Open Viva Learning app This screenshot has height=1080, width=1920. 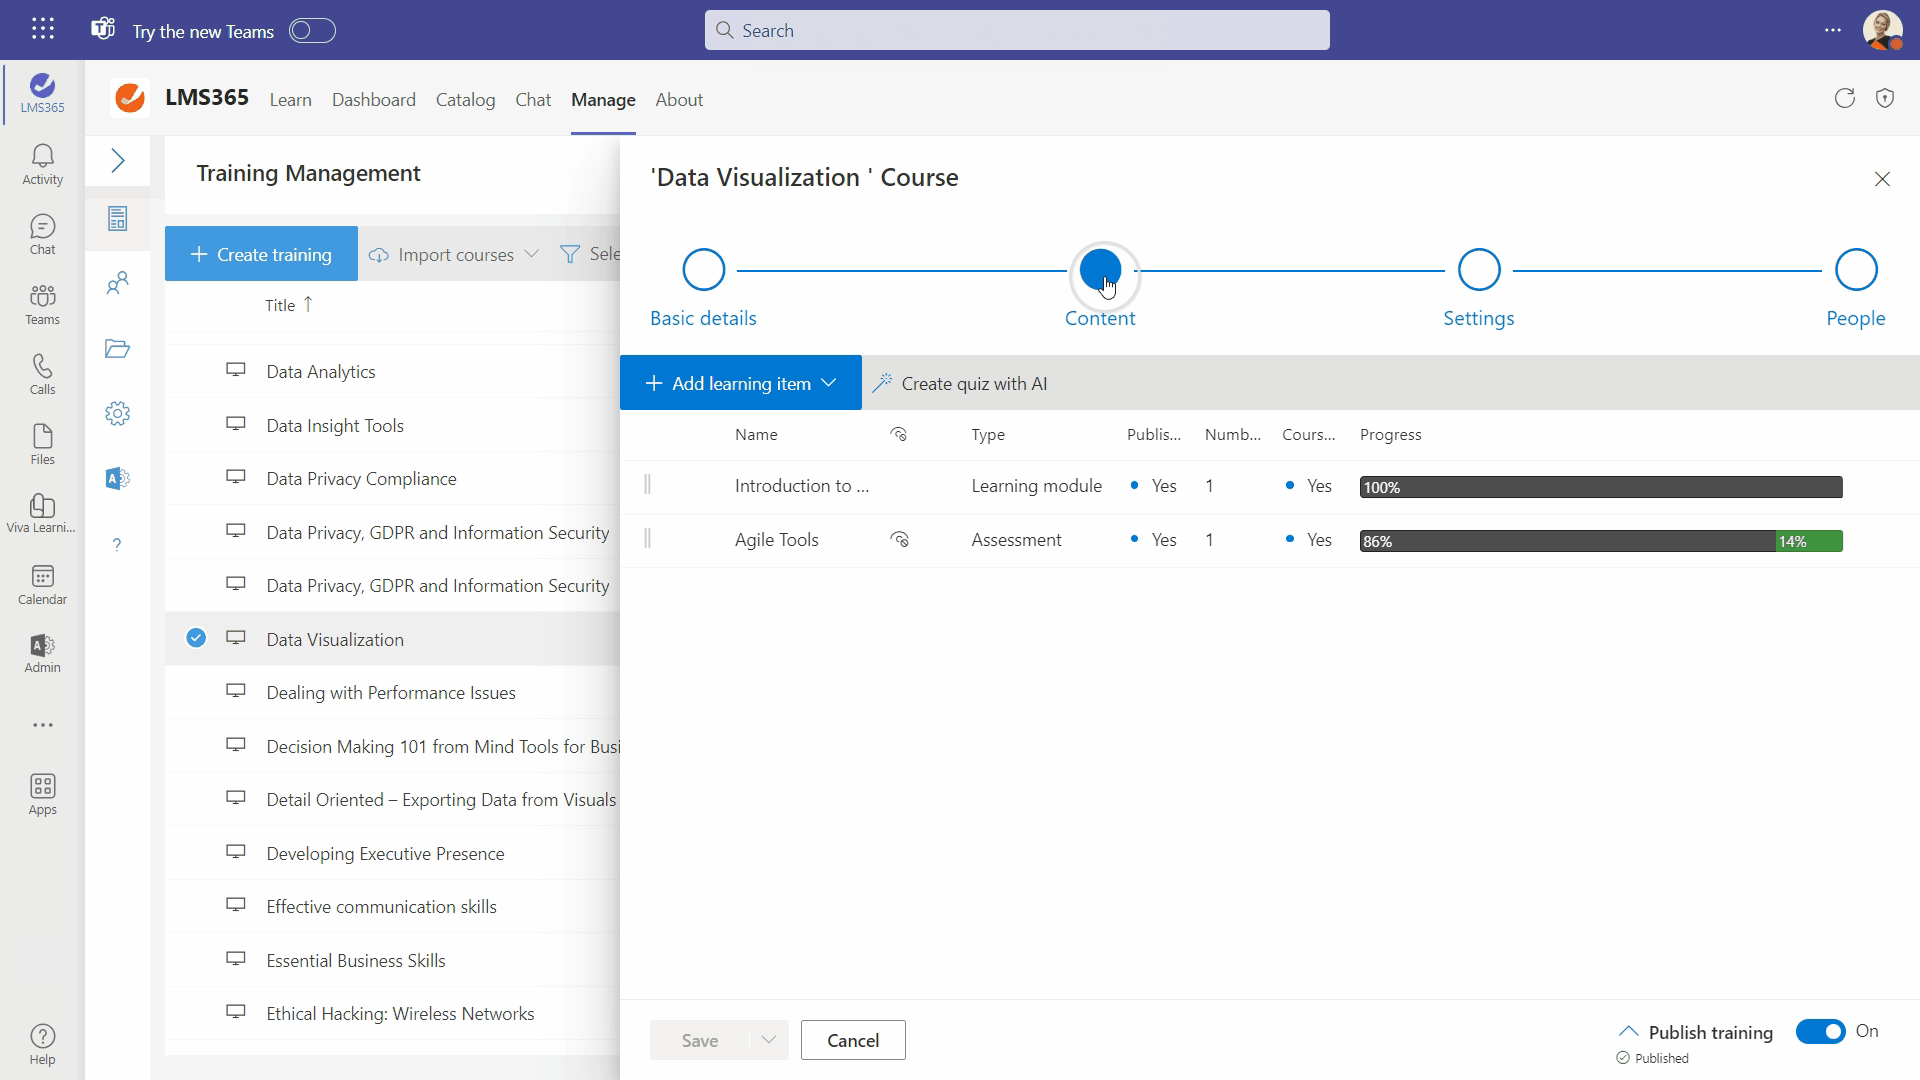click(42, 514)
